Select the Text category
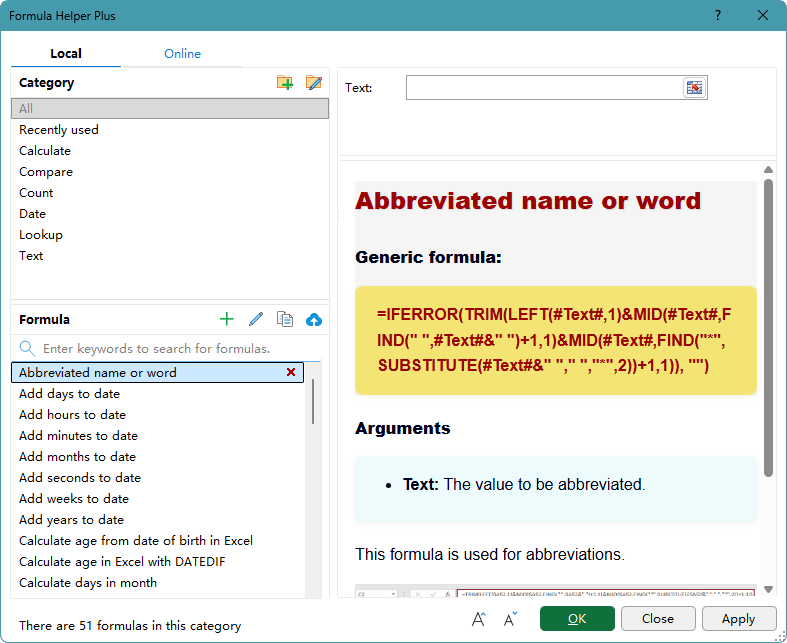This screenshot has height=643, width=787. tap(170, 256)
